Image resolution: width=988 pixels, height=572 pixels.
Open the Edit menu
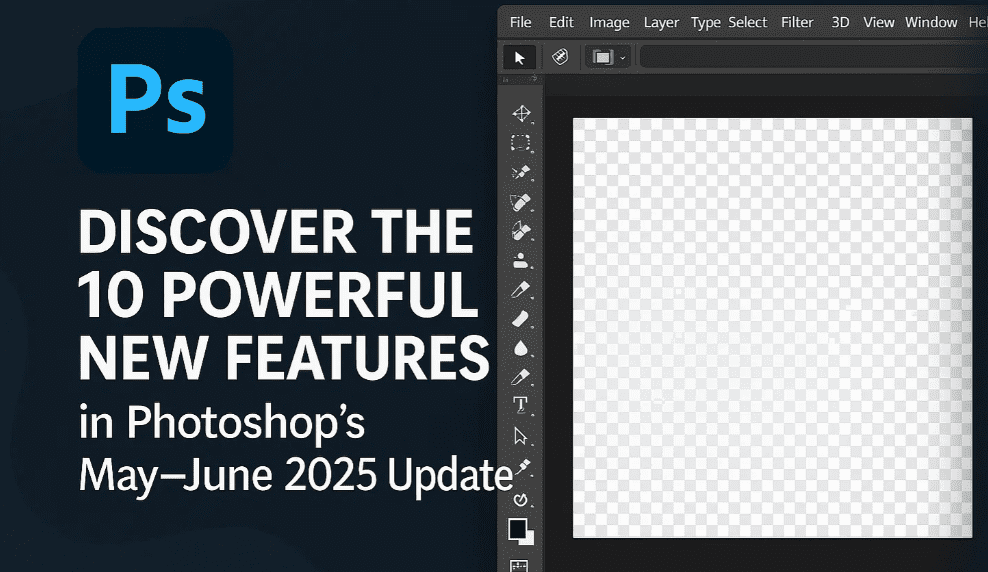tap(561, 23)
